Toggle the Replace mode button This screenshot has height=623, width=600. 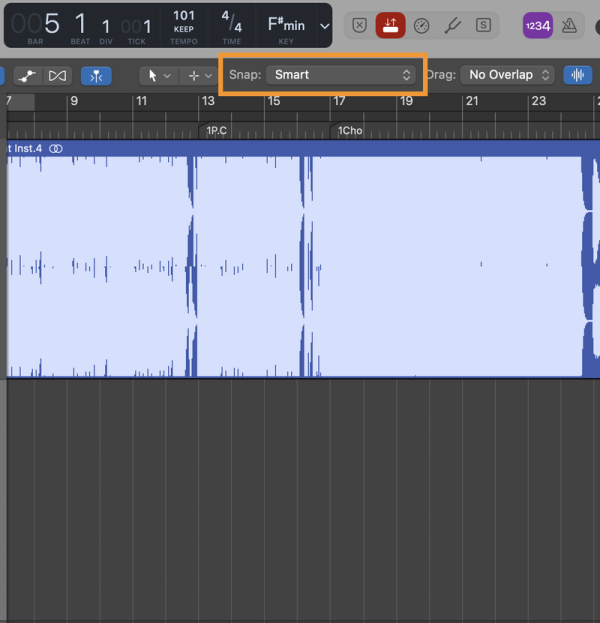pyautogui.click(x=360, y=25)
